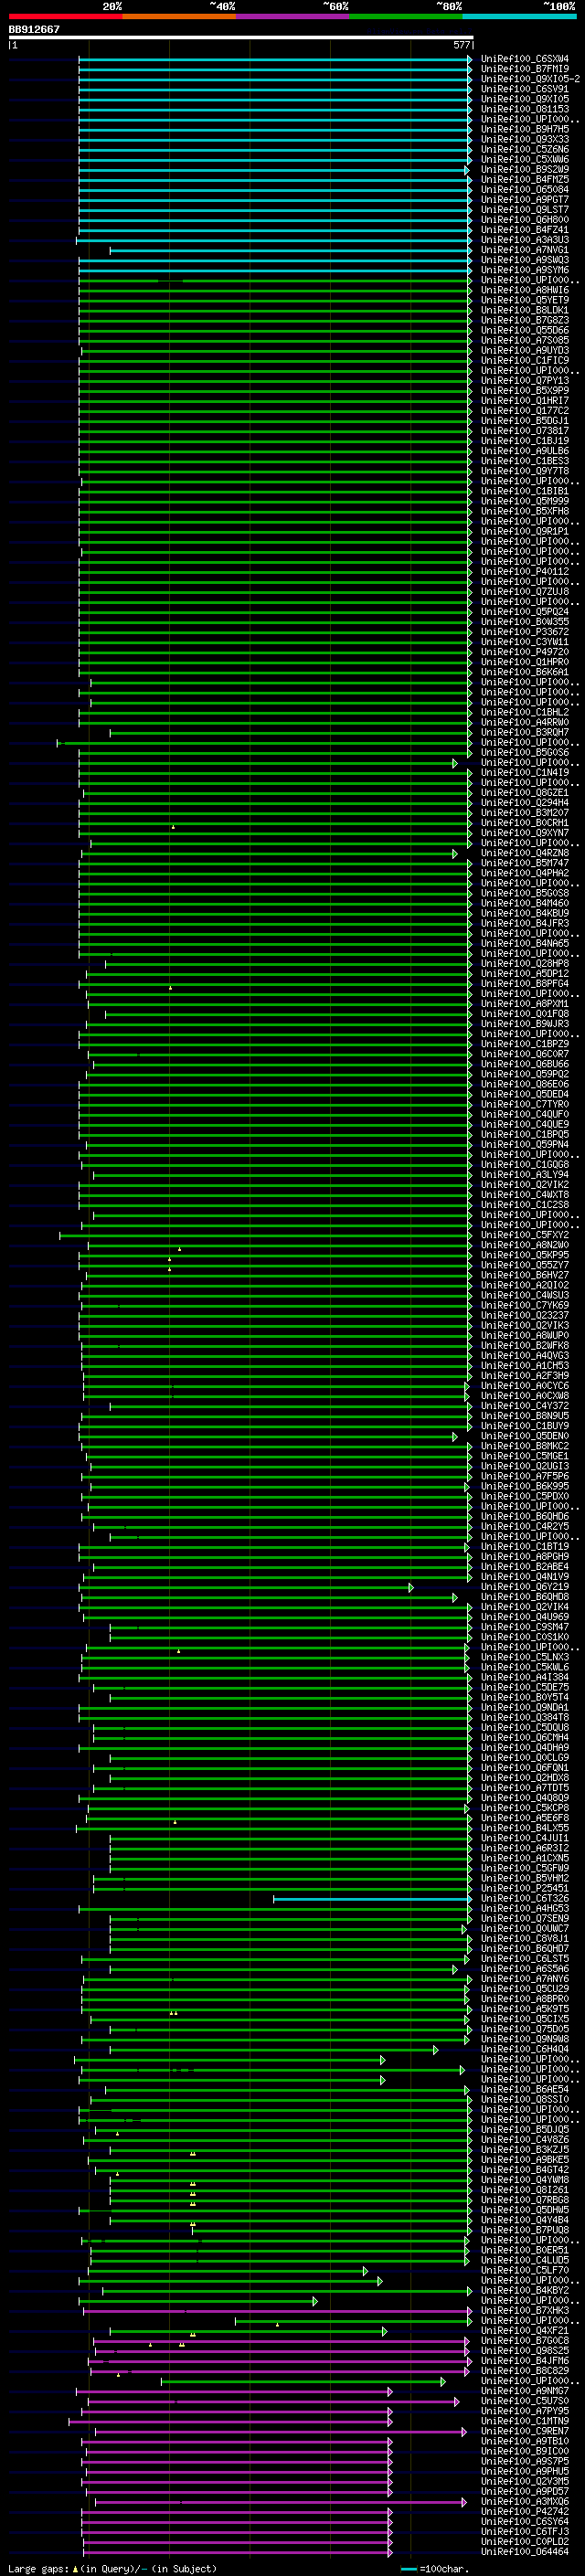
Task: Open hit UniRef100_Q9XIO5-2
Action: [x=531, y=79]
